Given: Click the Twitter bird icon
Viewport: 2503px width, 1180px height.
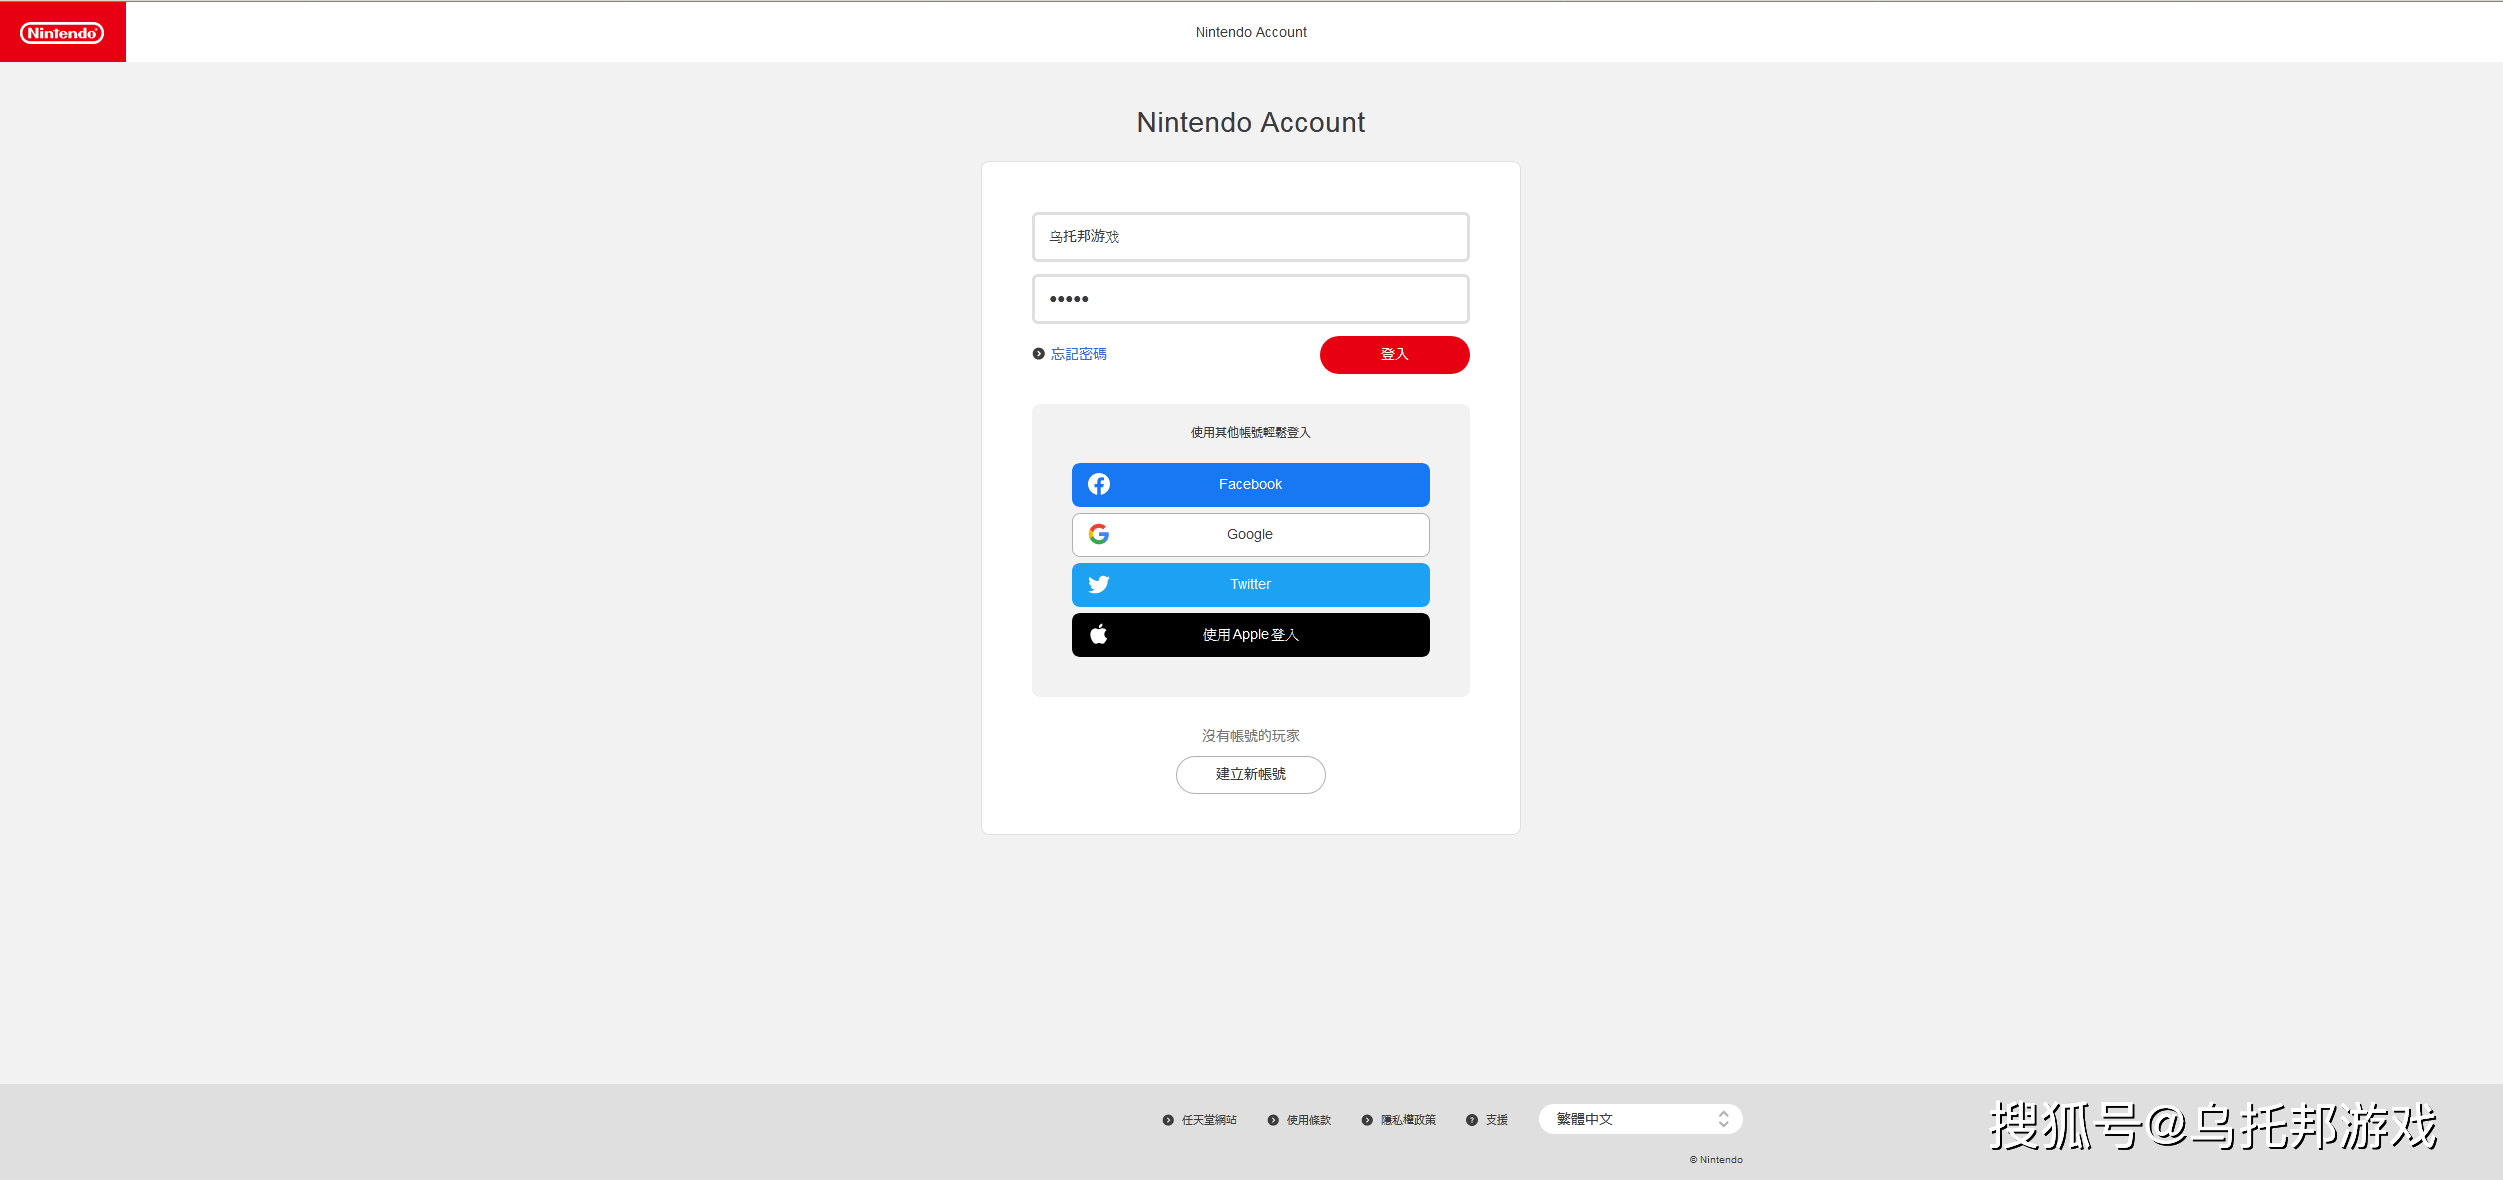Looking at the screenshot, I should pyautogui.click(x=1098, y=584).
